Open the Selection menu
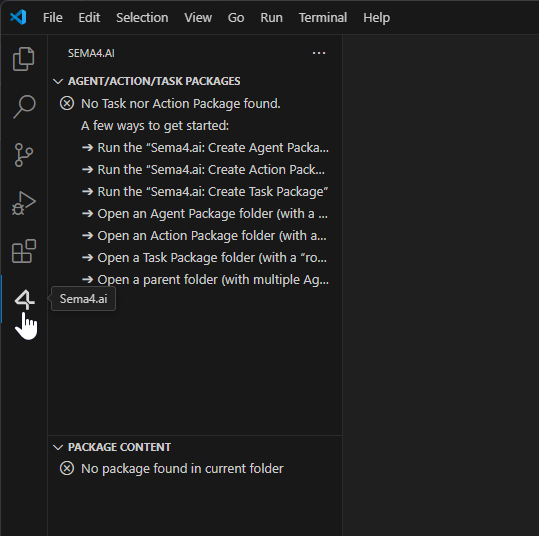 [142, 18]
